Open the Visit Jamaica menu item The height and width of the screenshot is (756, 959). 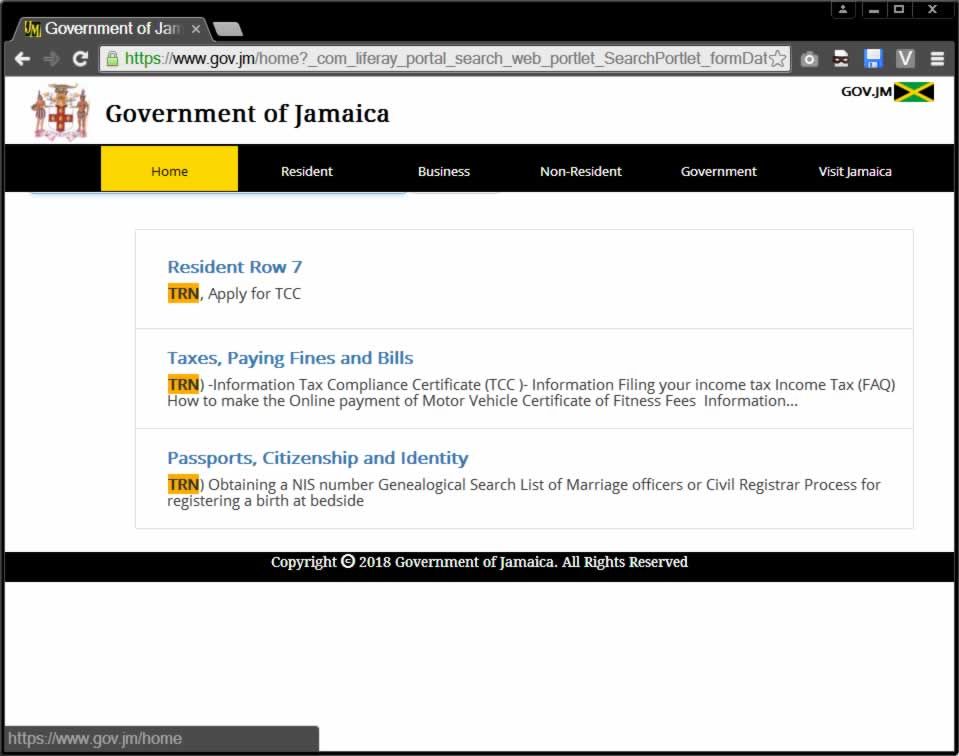(854, 171)
